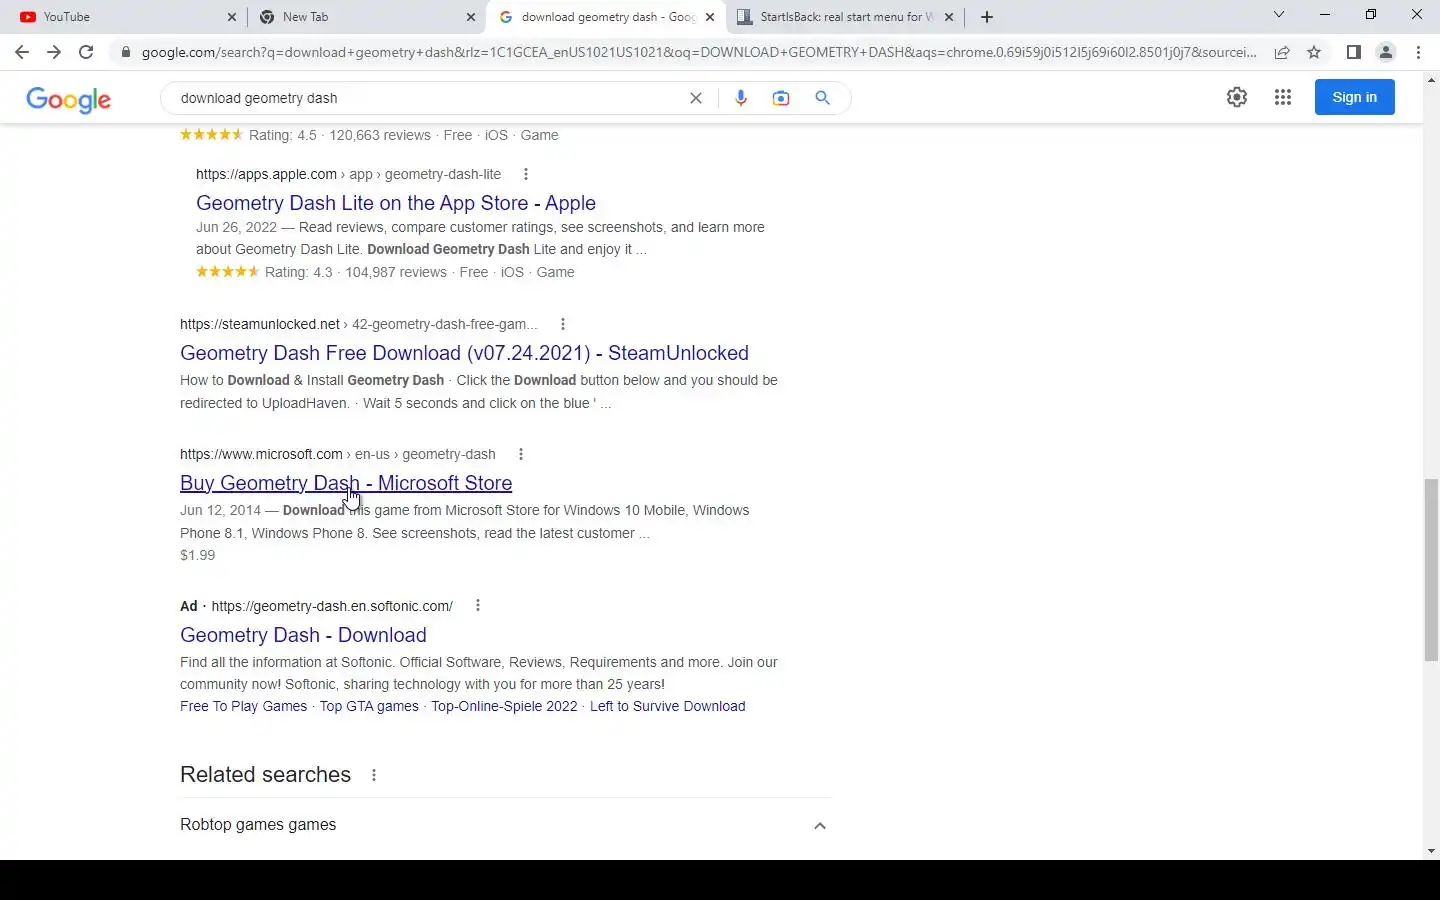Click the magnifier search button
Screen dimensions: 1440x900
(x=822, y=98)
